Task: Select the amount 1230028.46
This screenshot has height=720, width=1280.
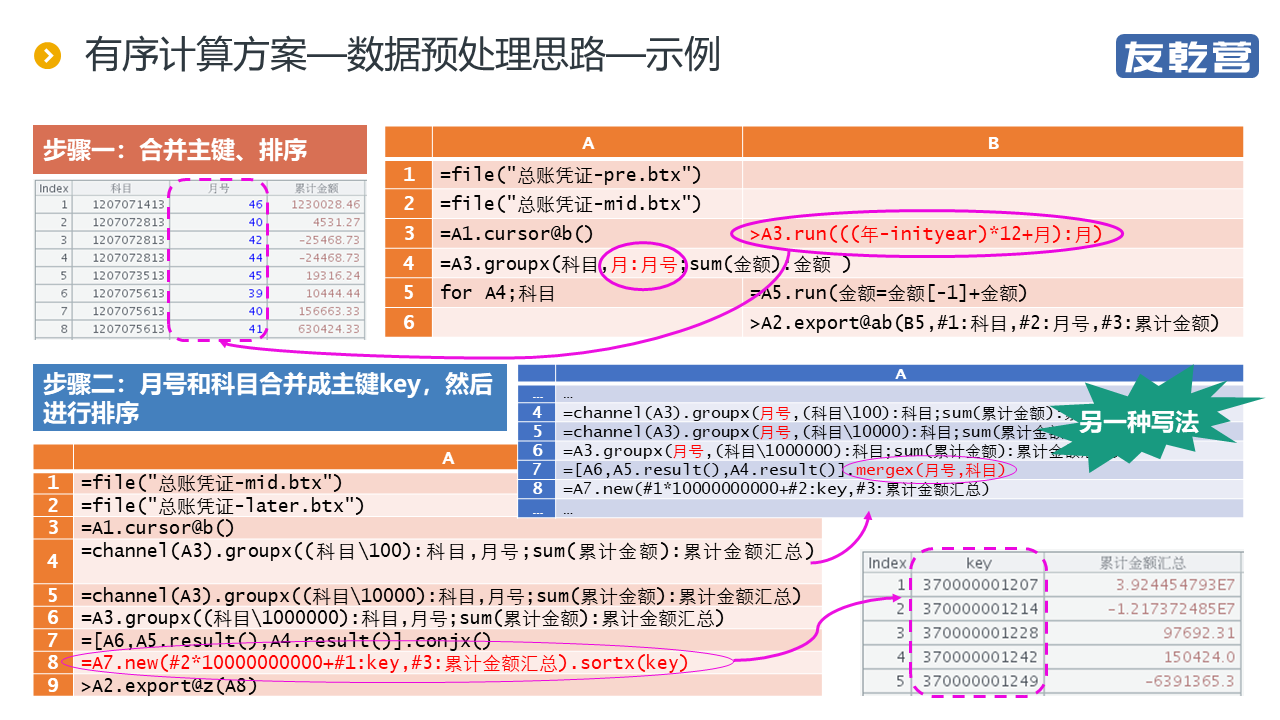Action: pyautogui.click(x=326, y=205)
